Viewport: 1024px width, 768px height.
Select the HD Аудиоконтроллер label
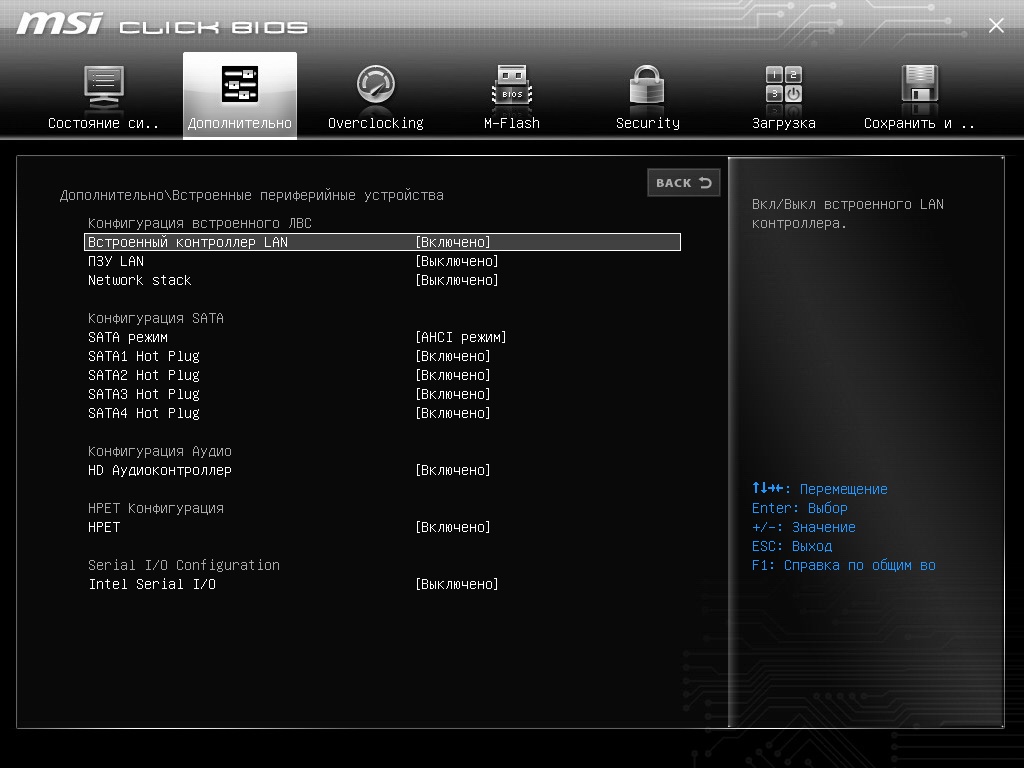pos(160,470)
